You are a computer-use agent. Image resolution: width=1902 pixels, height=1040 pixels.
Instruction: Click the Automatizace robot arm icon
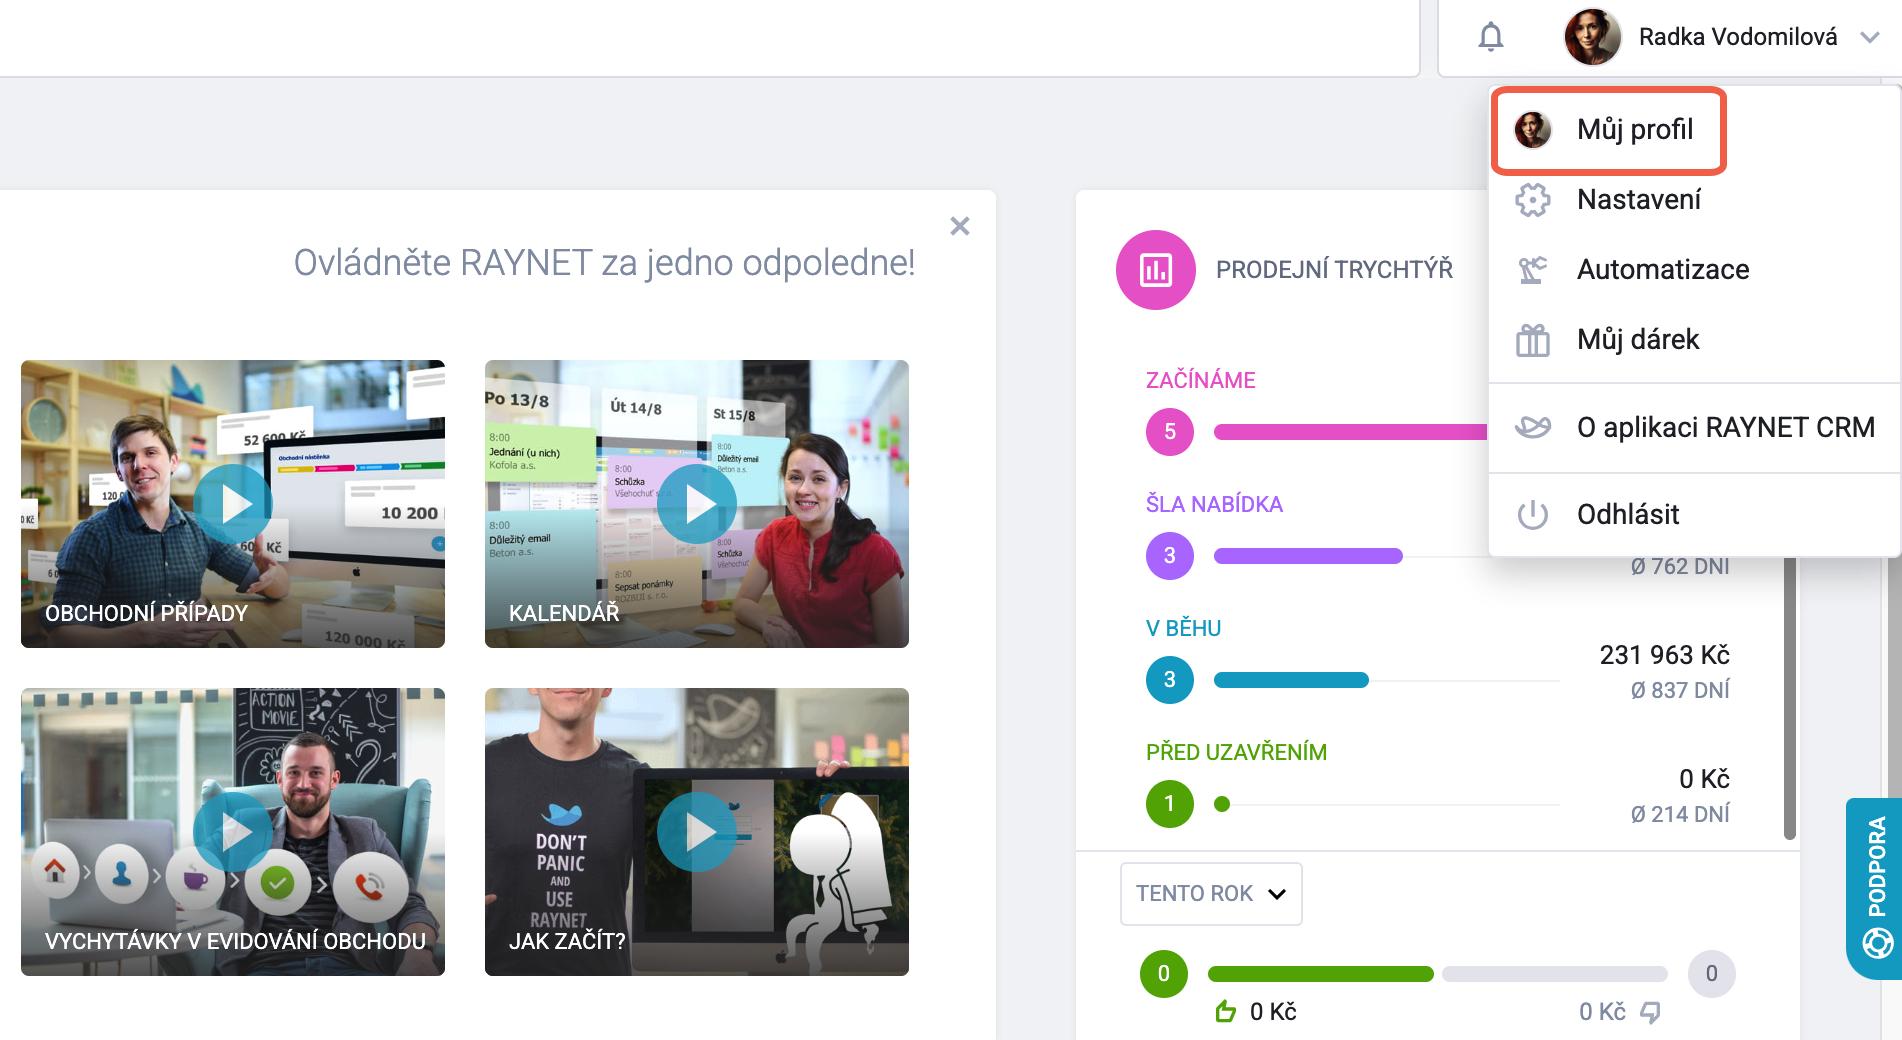(x=1532, y=270)
